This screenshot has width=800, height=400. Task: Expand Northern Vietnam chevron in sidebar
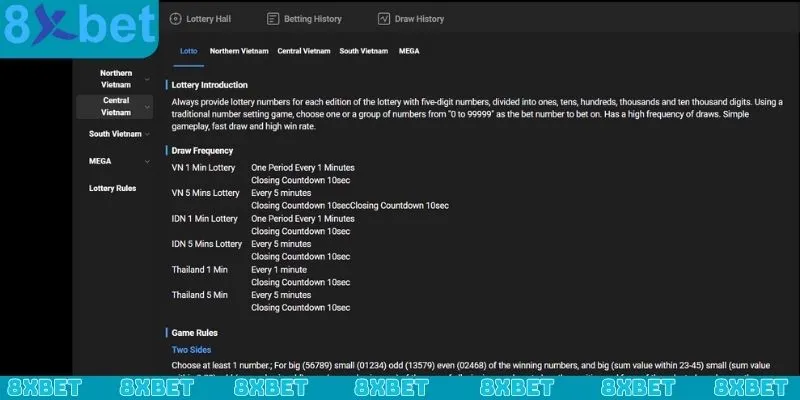tap(147, 79)
